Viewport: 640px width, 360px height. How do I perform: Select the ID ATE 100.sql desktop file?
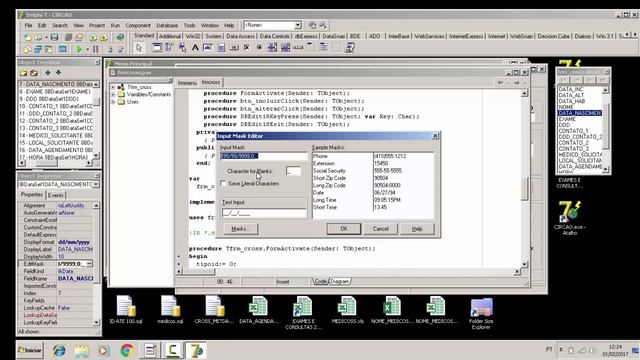126,310
